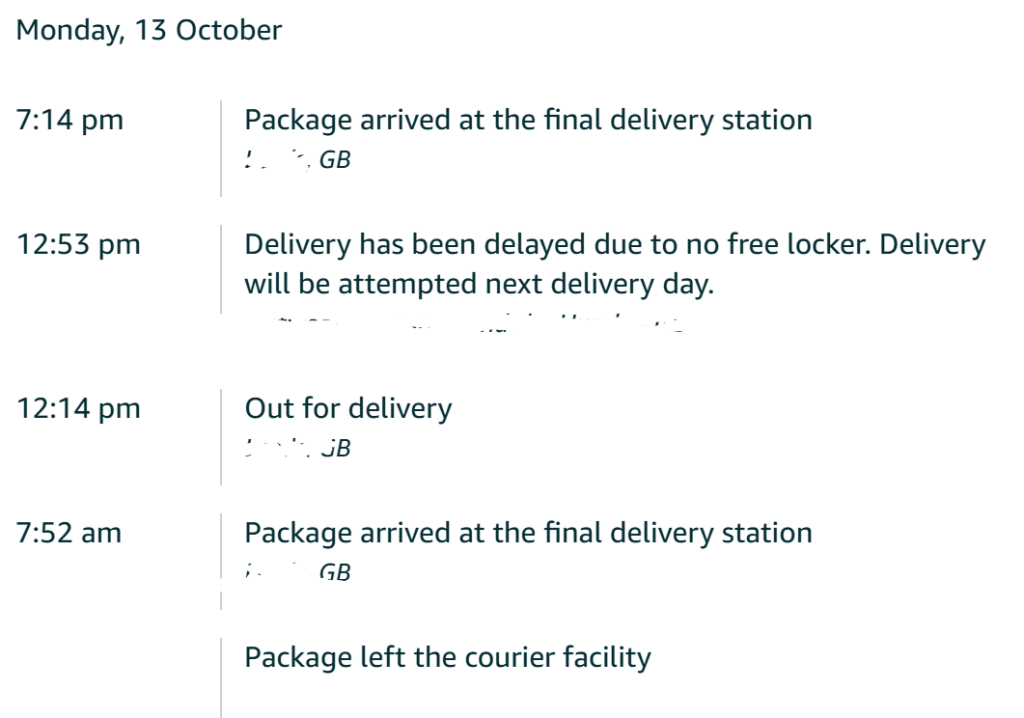Click the 7:52 am package arrived status
The image size is (1024, 718).
tap(528, 532)
